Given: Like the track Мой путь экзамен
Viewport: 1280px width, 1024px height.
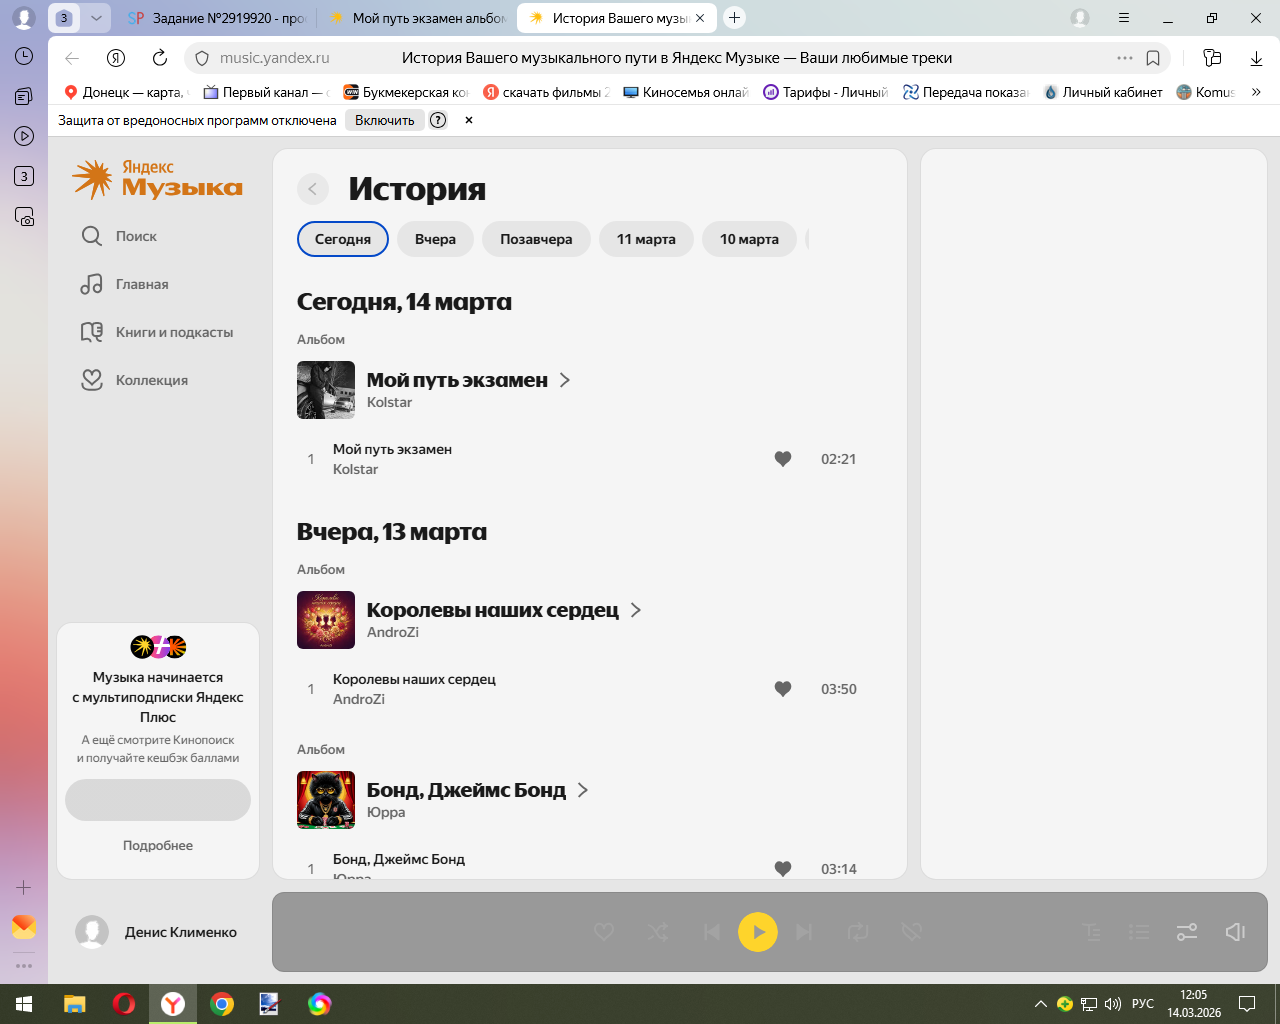Looking at the screenshot, I should pos(783,459).
